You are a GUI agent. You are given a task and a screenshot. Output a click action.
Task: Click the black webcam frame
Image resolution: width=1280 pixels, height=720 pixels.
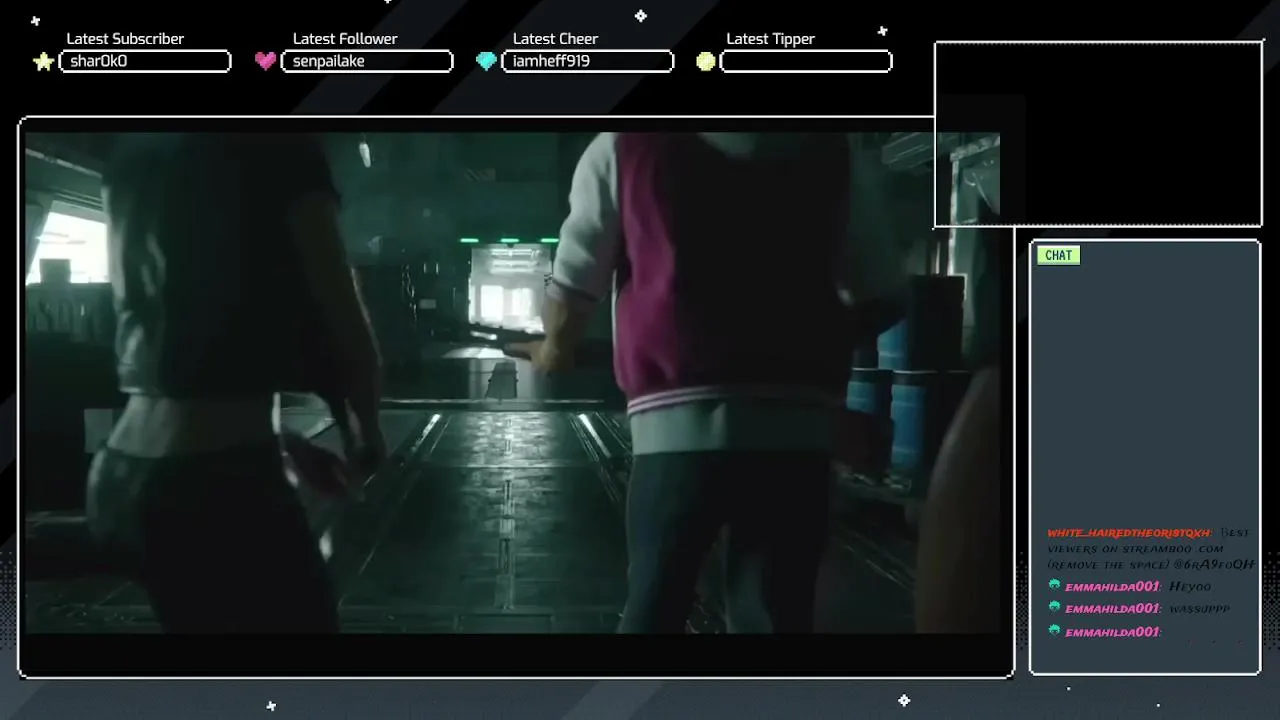tap(1098, 135)
